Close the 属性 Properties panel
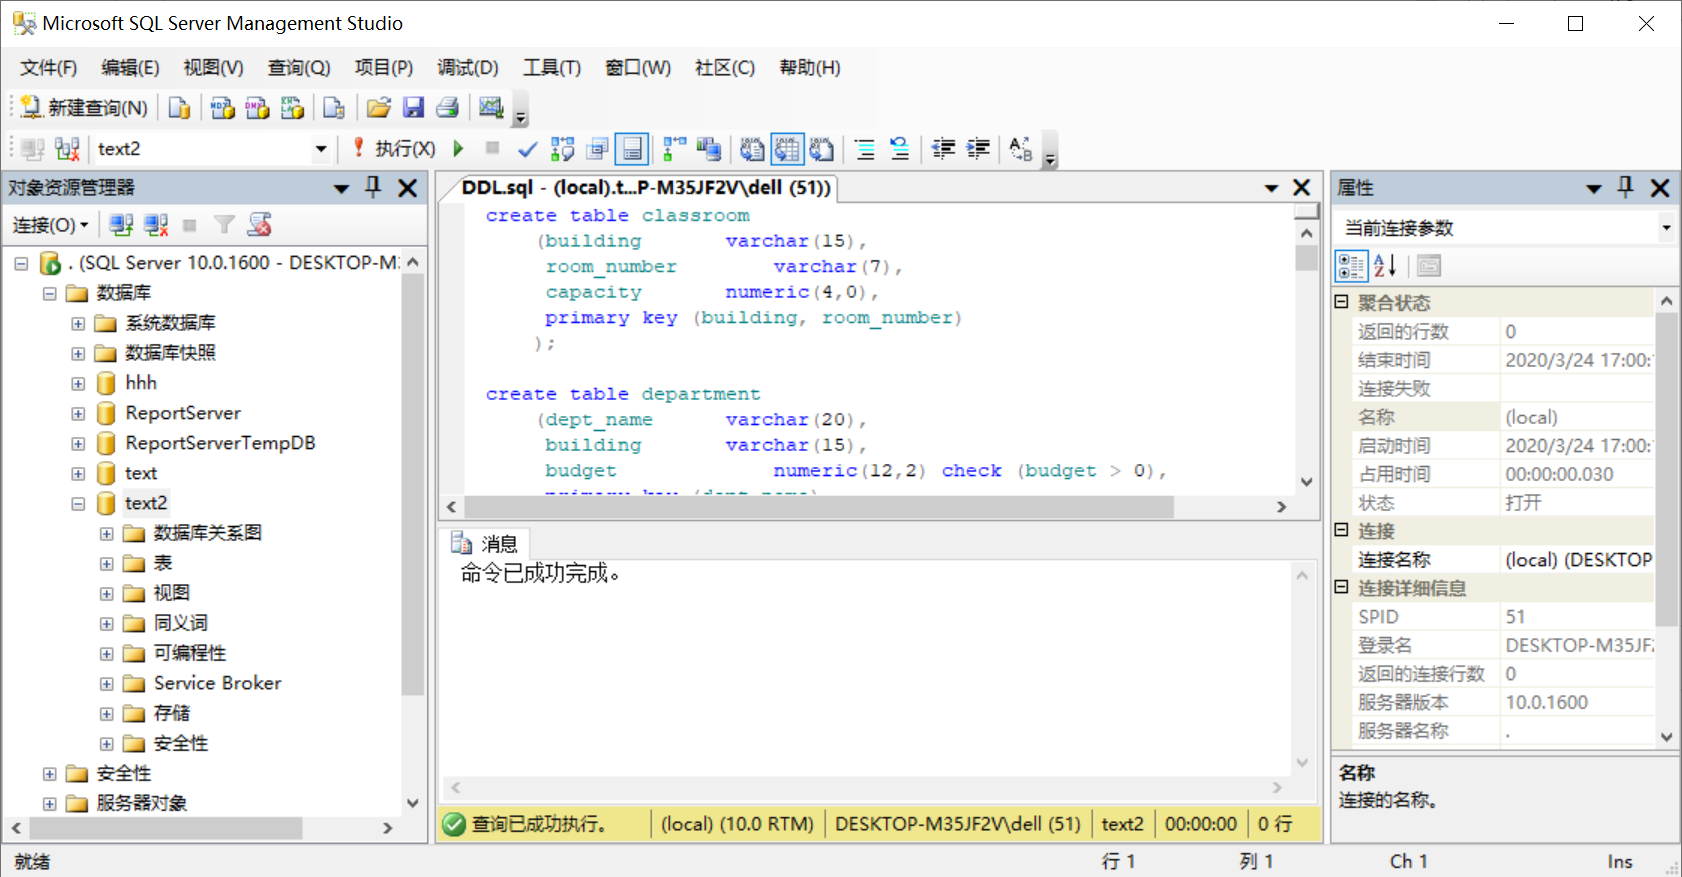Image resolution: width=1682 pixels, height=877 pixels. pos(1660,188)
